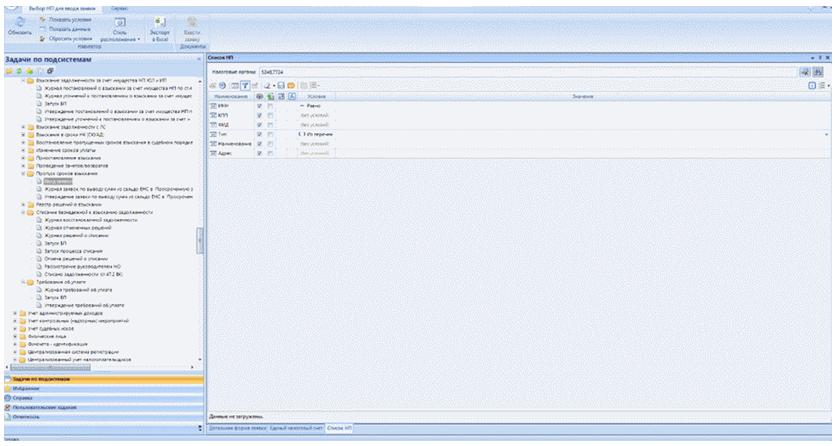Expand the Реестр решений о взыскании folder
This screenshot has height=446, width=835.
pyautogui.click(x=24, y=204)
